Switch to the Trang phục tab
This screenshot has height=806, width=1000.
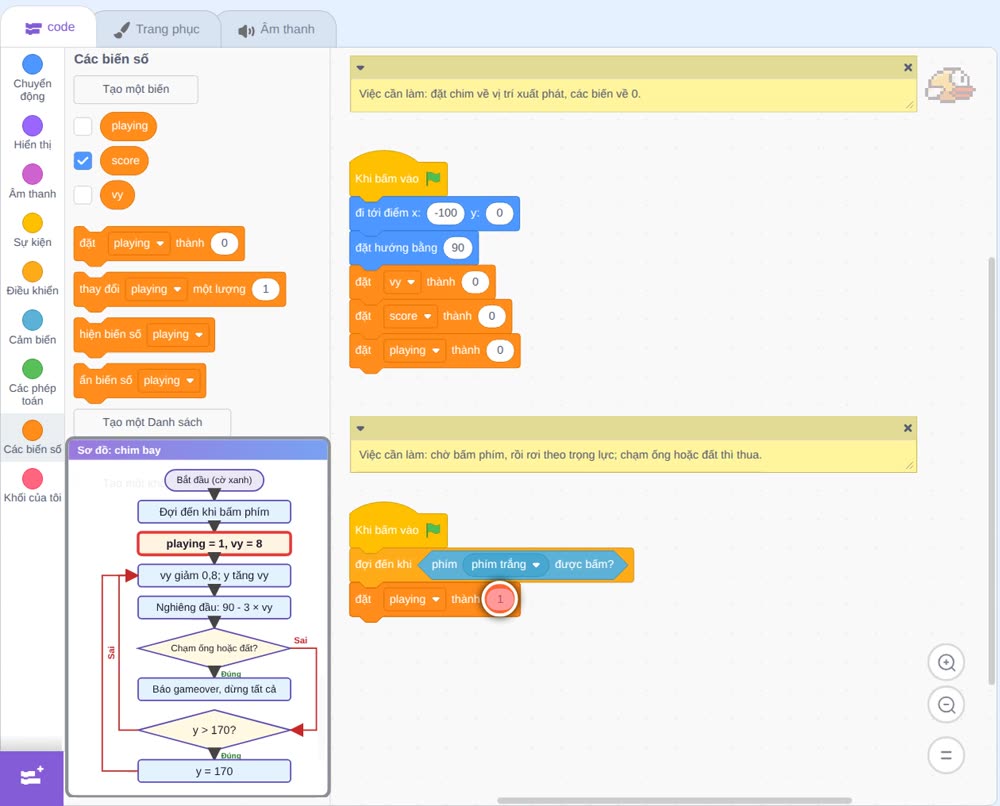[157, 29]
